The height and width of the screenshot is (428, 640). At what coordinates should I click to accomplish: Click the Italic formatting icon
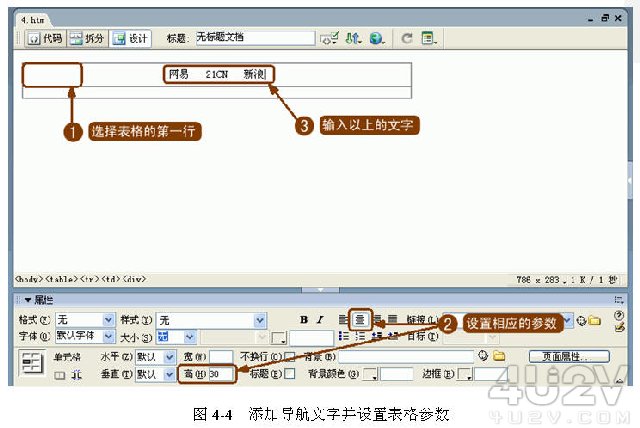(x=320, y=320)
